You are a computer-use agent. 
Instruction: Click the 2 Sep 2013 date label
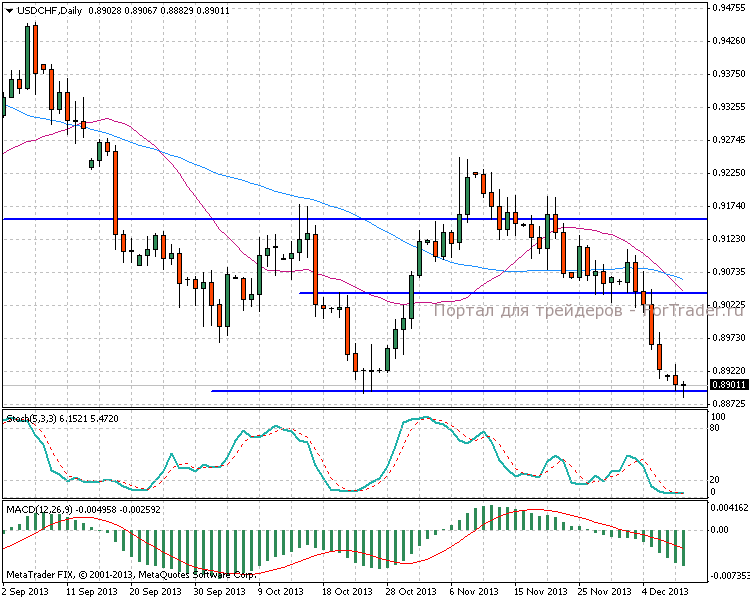pyautogui.click(x=25, y=592)
